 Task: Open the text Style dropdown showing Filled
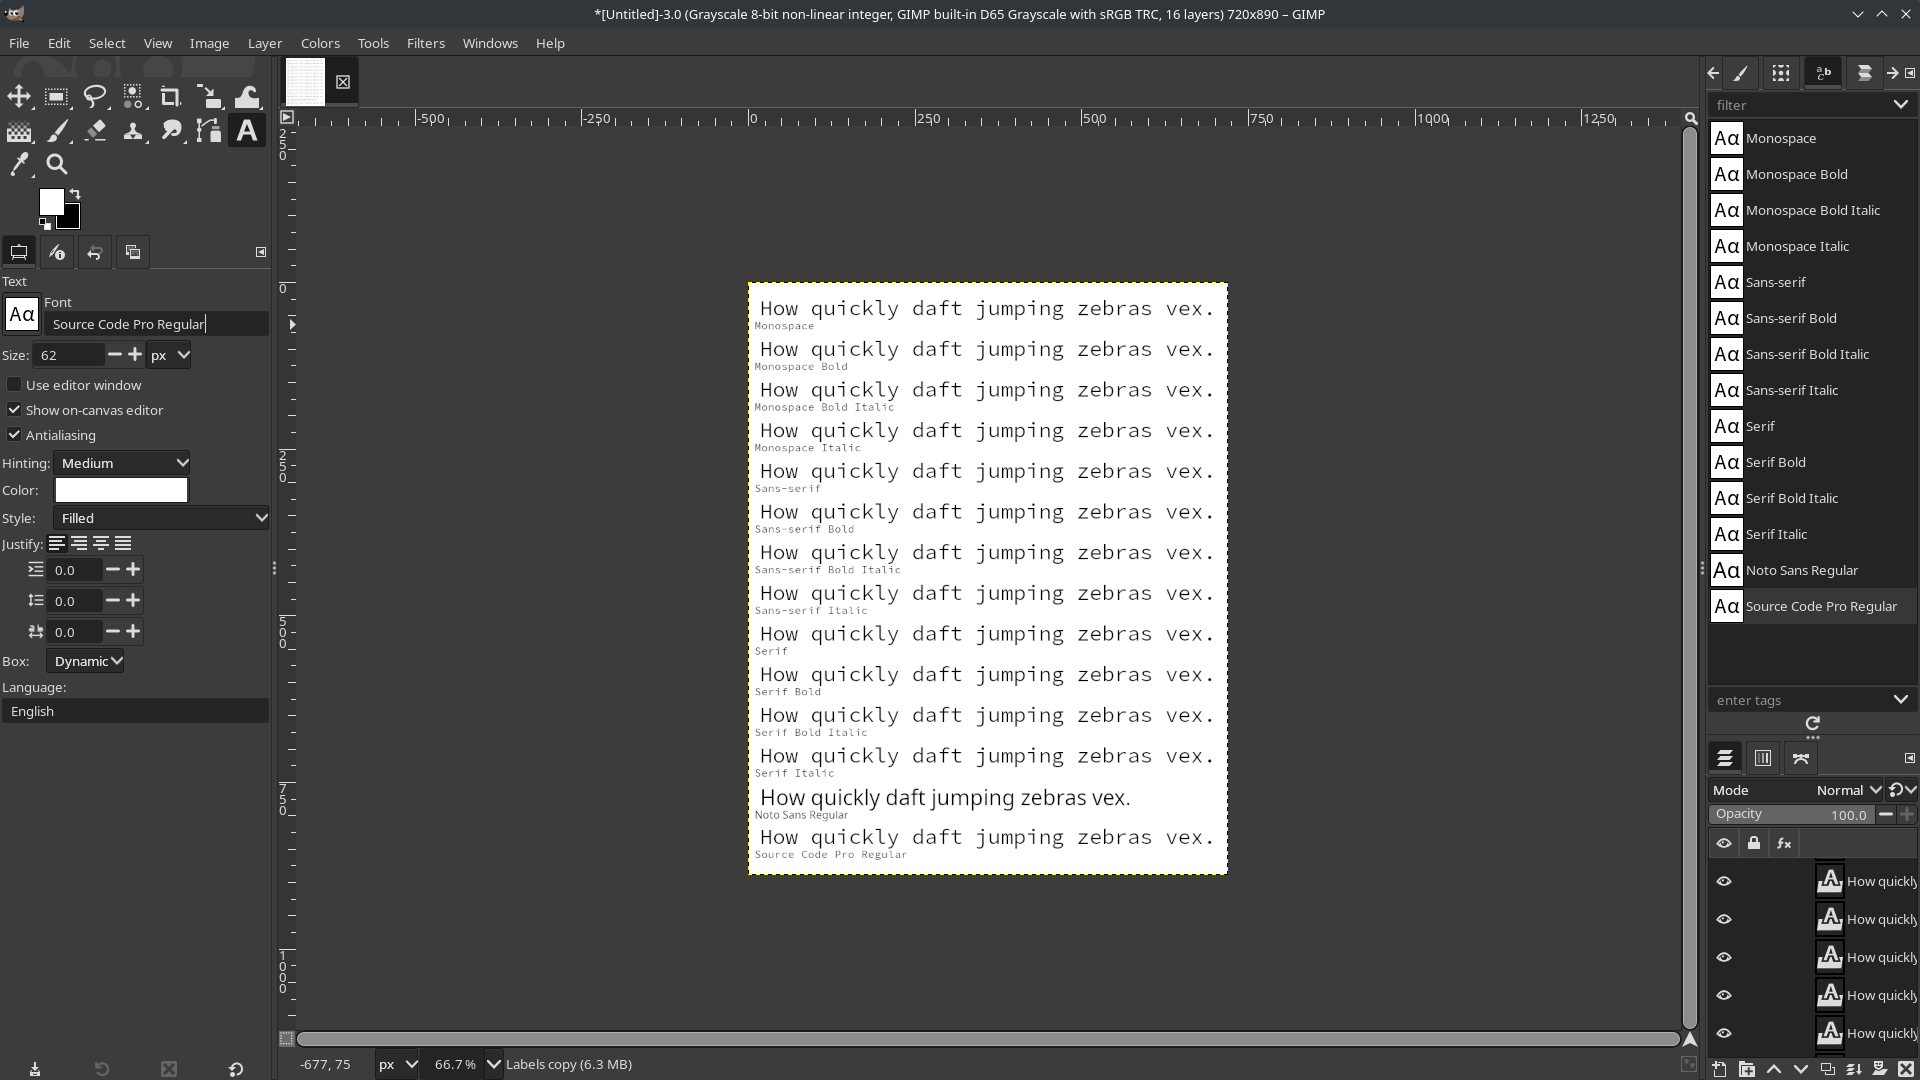(x=161, y=518)
